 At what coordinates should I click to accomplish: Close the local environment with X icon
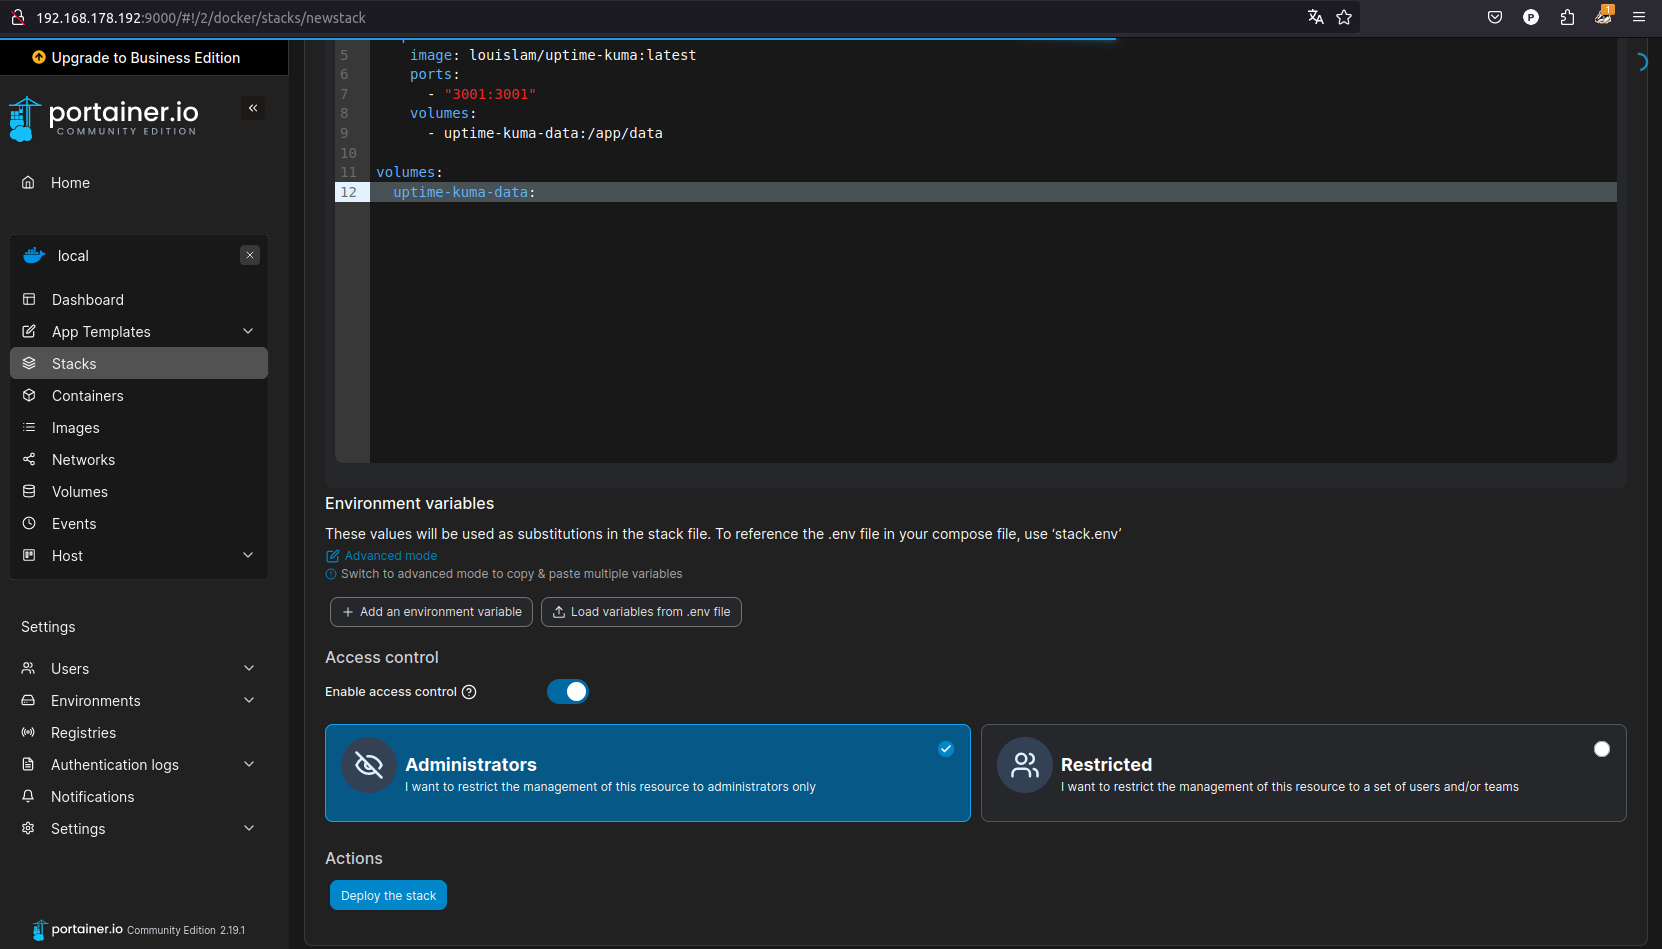click(x=250, y=255)
